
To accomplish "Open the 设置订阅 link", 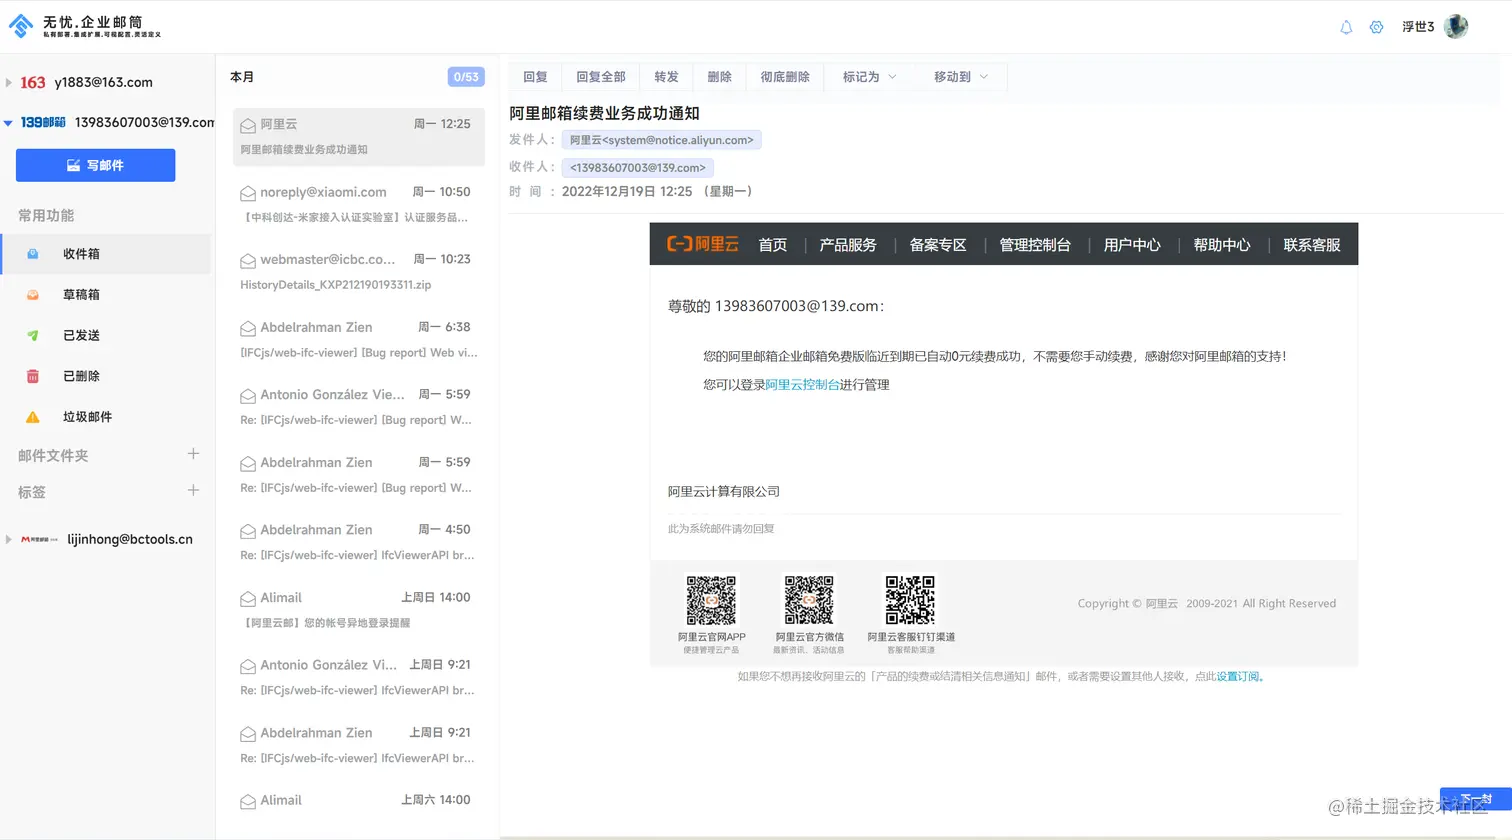I will tap(1238, 677).
